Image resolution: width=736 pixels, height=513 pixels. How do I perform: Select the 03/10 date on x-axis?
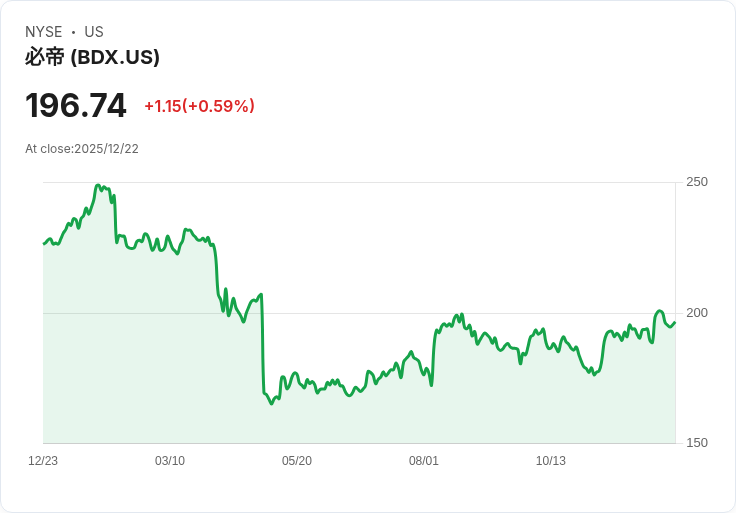170,461
